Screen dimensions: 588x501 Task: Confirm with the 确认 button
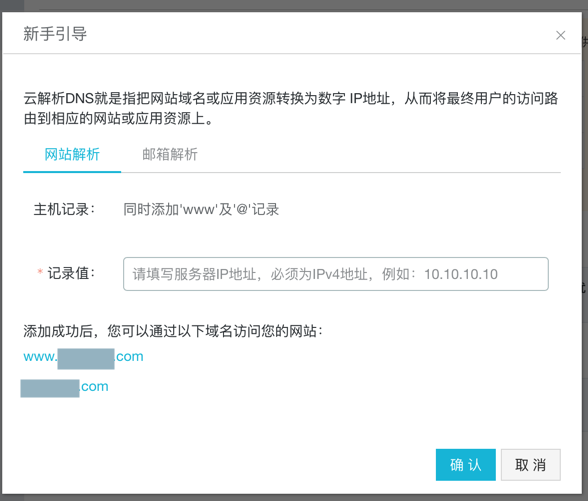tap(465, 465)
